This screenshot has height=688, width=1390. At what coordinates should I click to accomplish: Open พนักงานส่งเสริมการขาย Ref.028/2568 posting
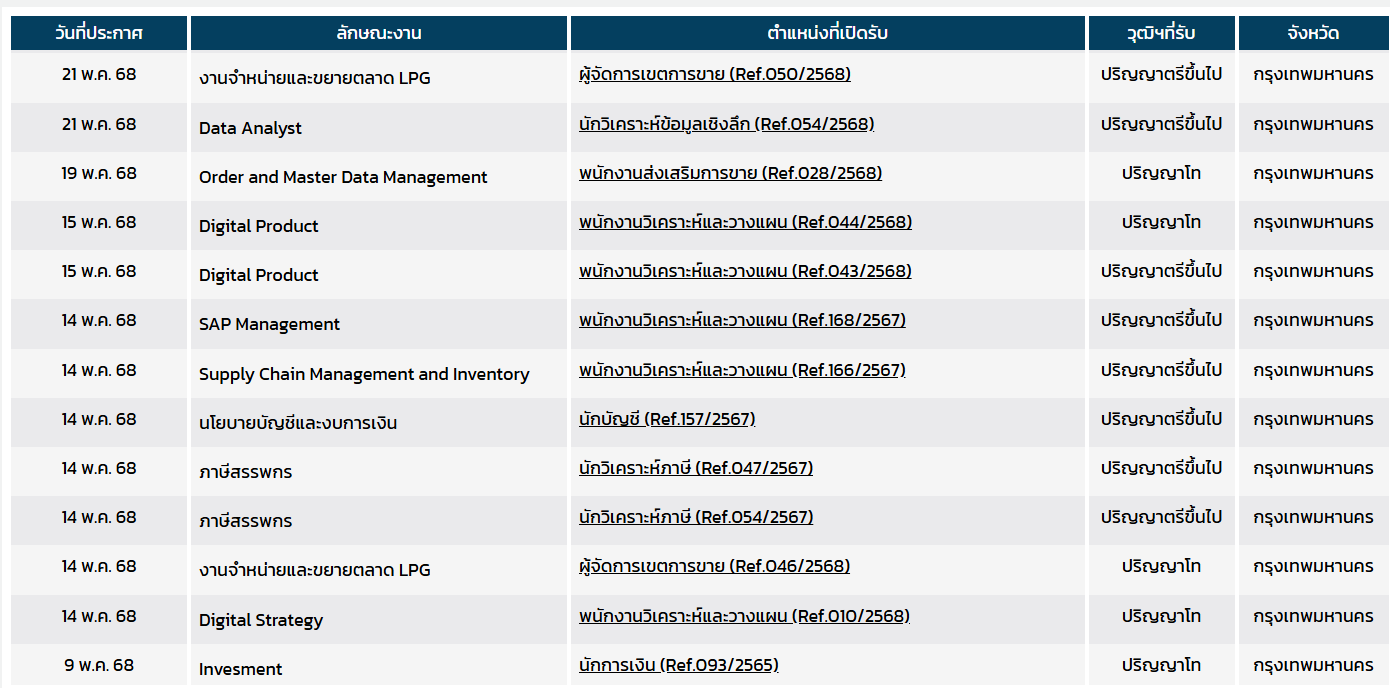coord(730,173)
